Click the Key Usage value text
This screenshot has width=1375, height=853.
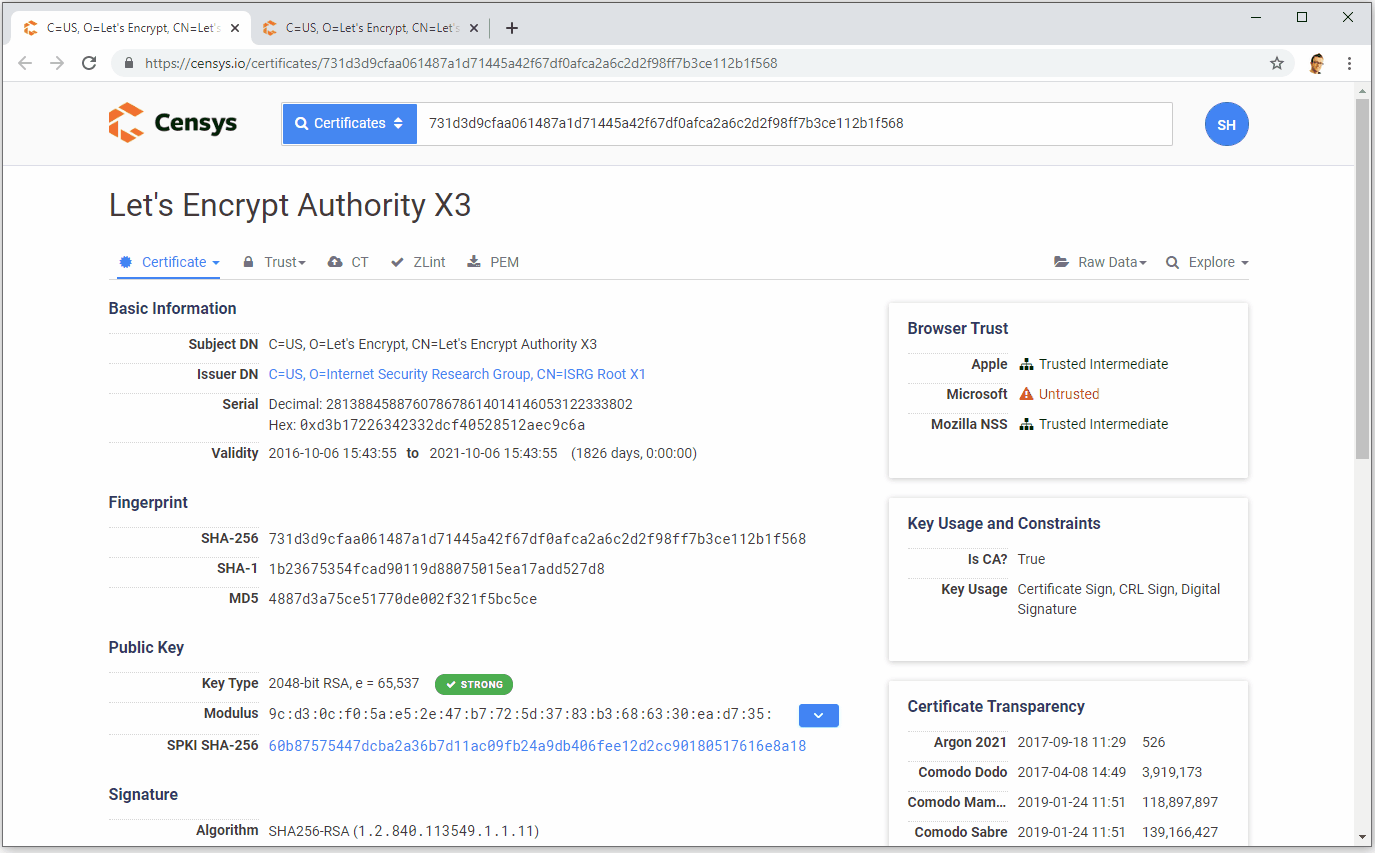[1119, 599]
